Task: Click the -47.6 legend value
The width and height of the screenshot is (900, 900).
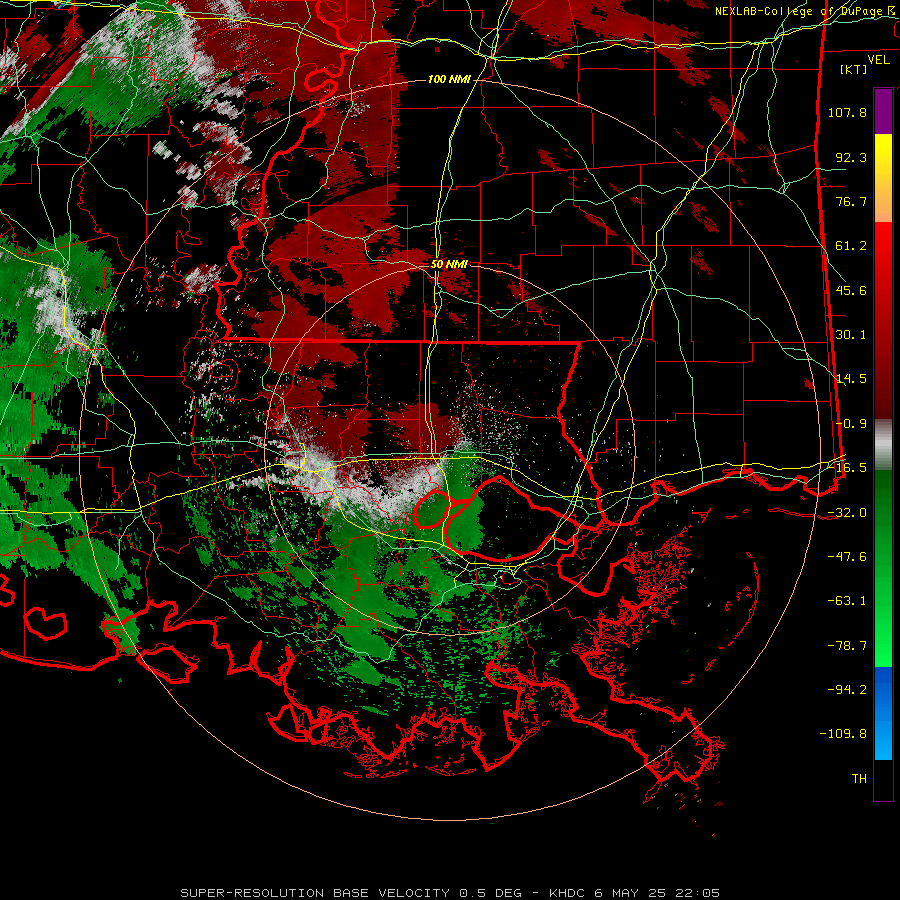Action: 847,557
